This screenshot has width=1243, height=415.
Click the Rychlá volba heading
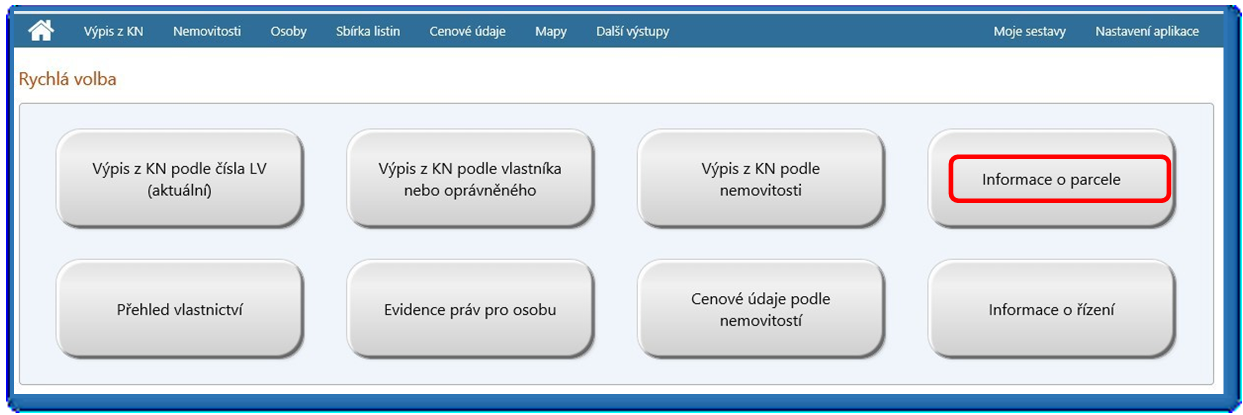coord(68,79)
